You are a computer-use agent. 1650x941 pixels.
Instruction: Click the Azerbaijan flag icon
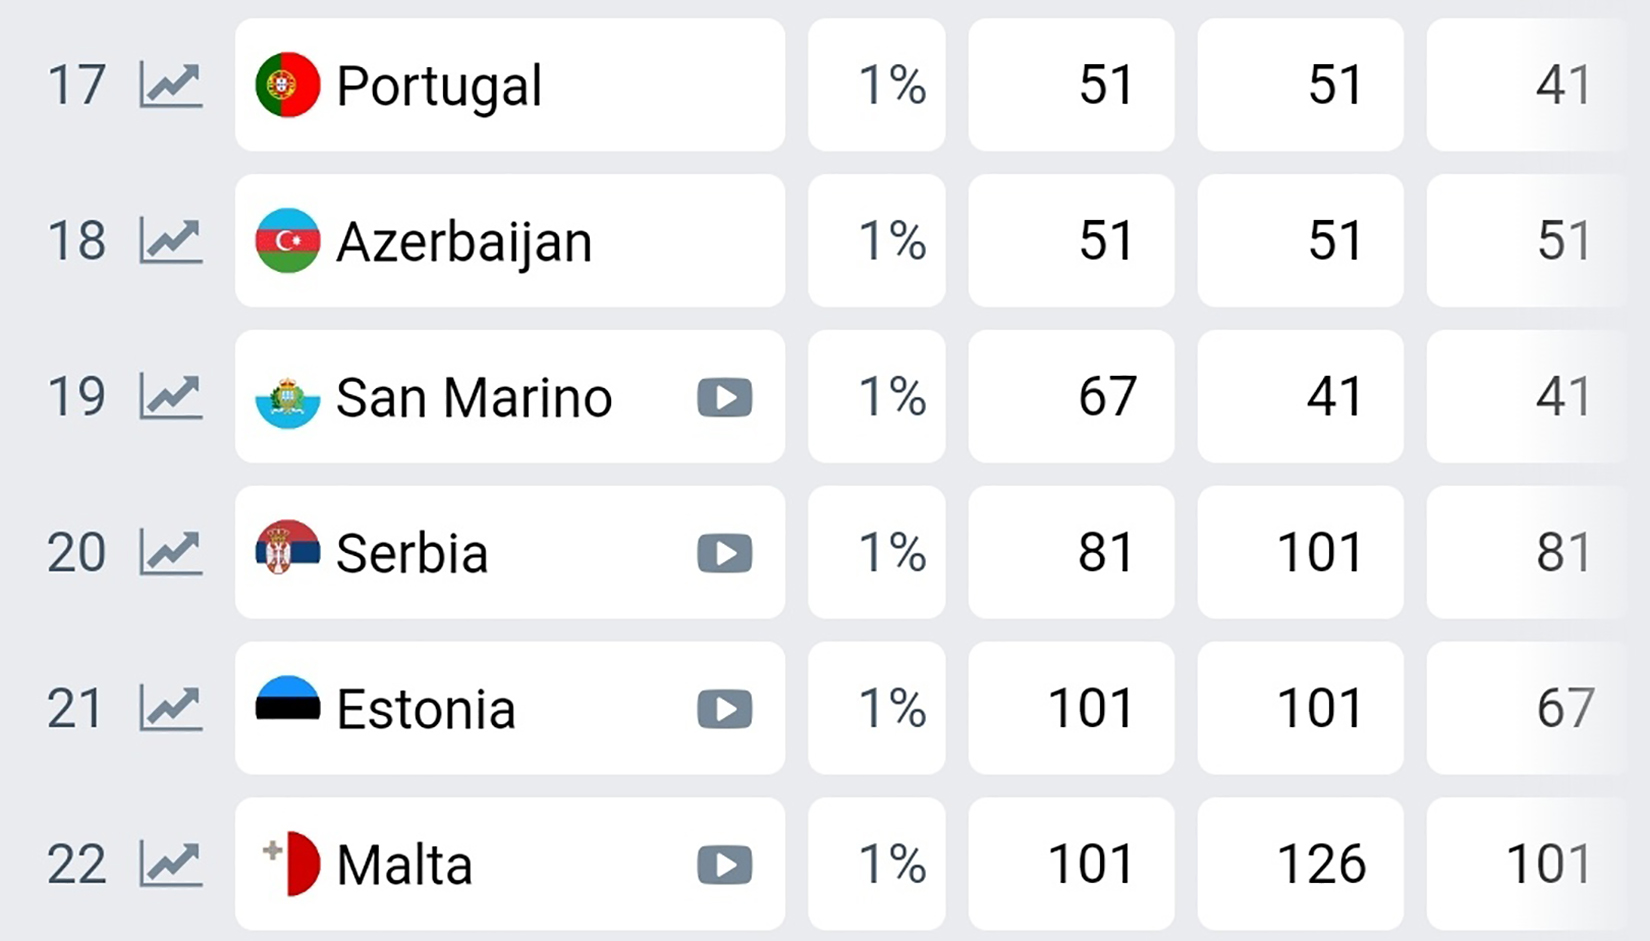click(x=287, y=240)
